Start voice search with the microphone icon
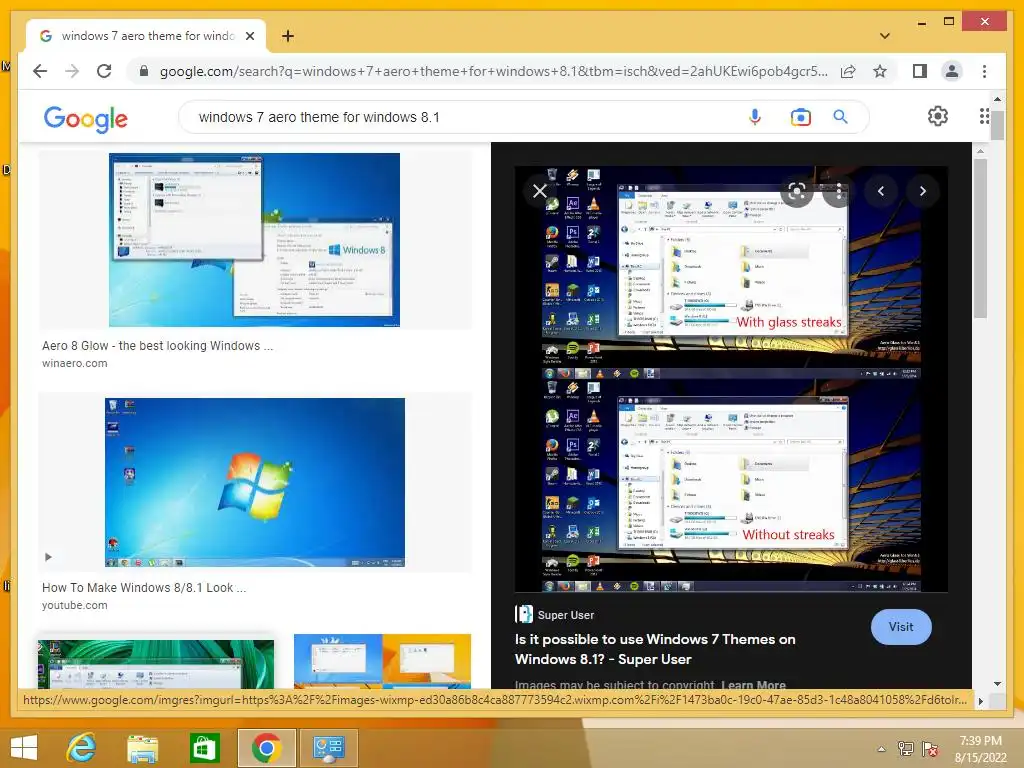 tap(755, 117)
